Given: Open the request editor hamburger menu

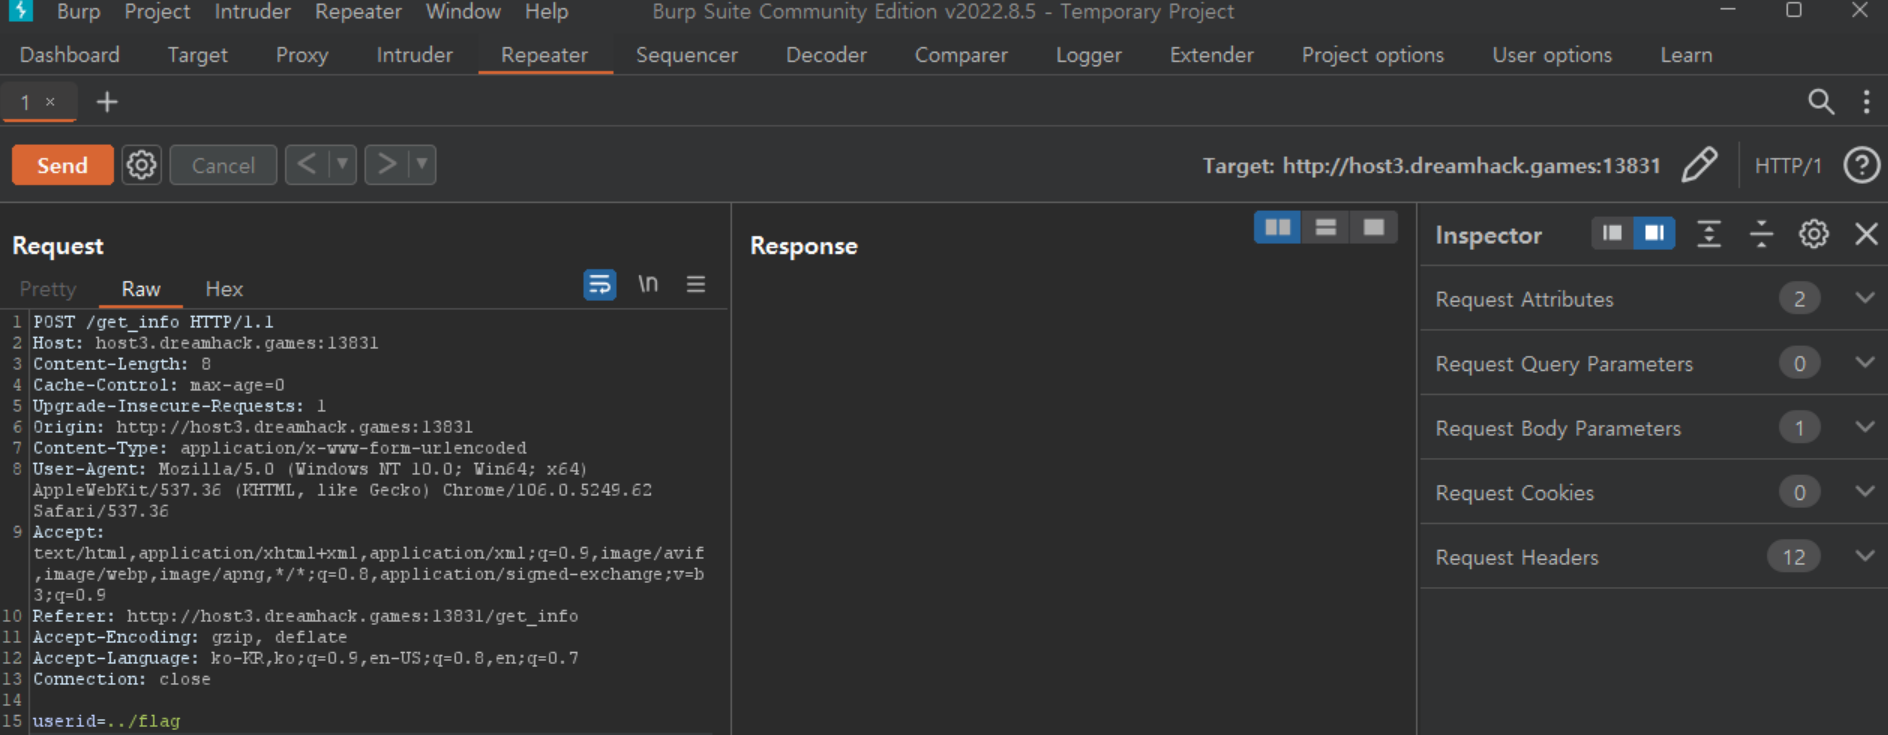Looking at the screenshot, I should click(x=696, y=284).
